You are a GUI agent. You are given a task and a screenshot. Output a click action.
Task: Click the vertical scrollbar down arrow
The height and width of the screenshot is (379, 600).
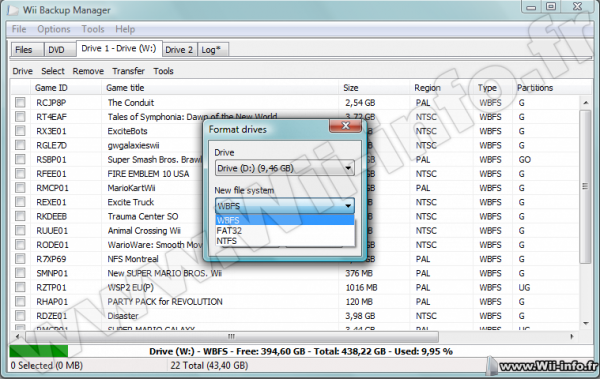(x=585, y=323)
